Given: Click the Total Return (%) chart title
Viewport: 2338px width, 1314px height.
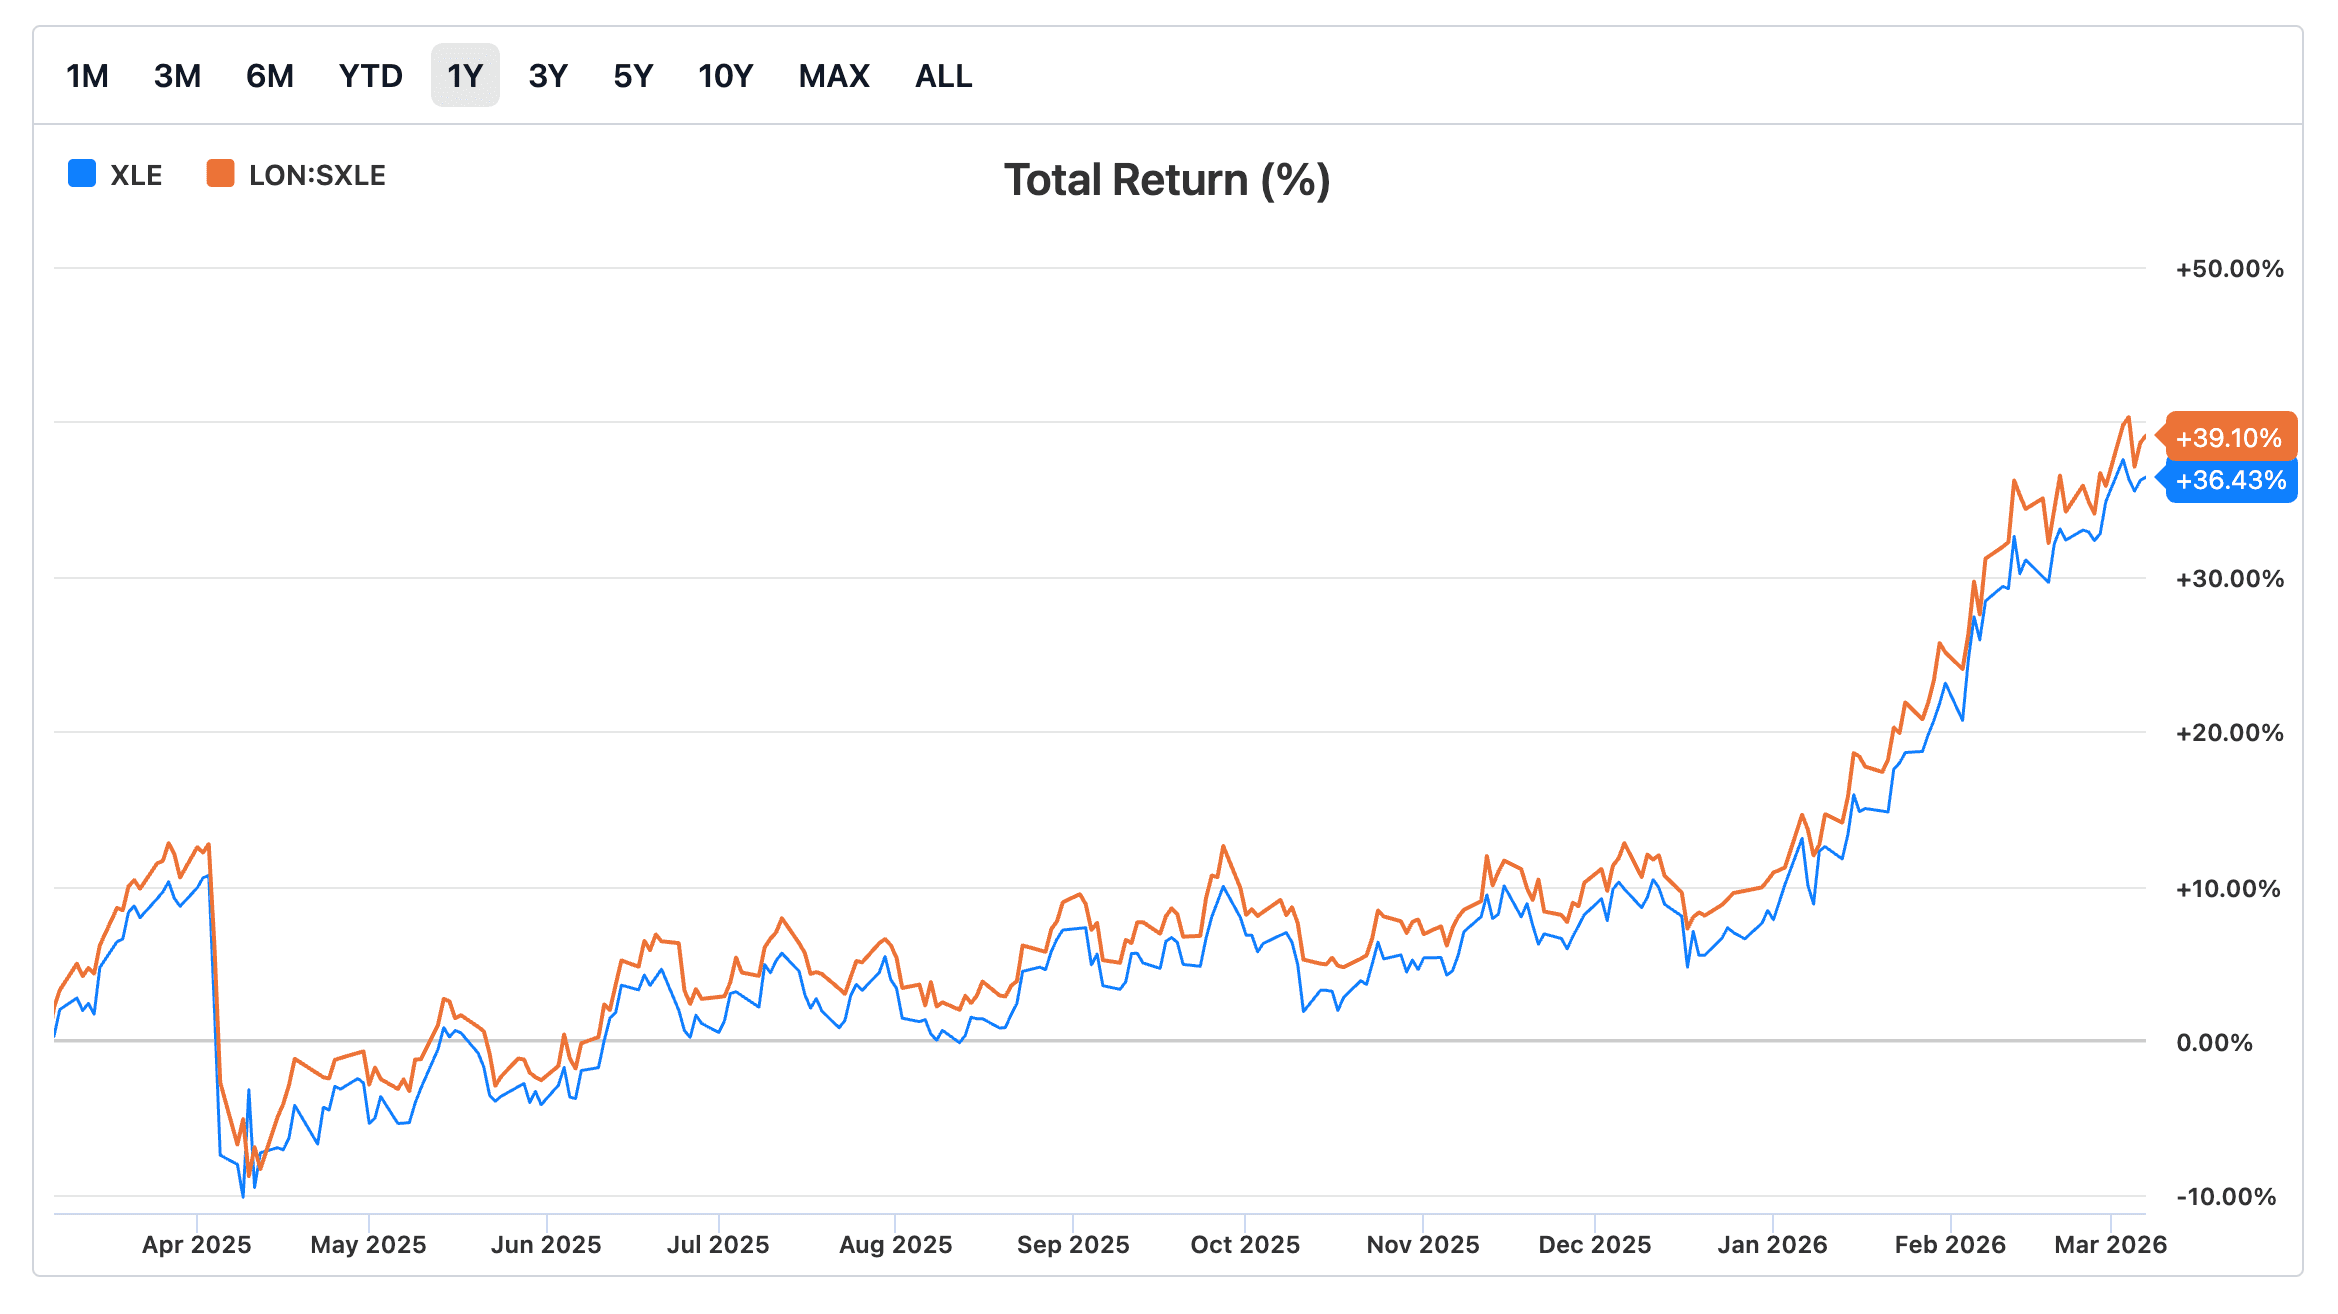Looking at the screenshot, I should click(1167, 181).
